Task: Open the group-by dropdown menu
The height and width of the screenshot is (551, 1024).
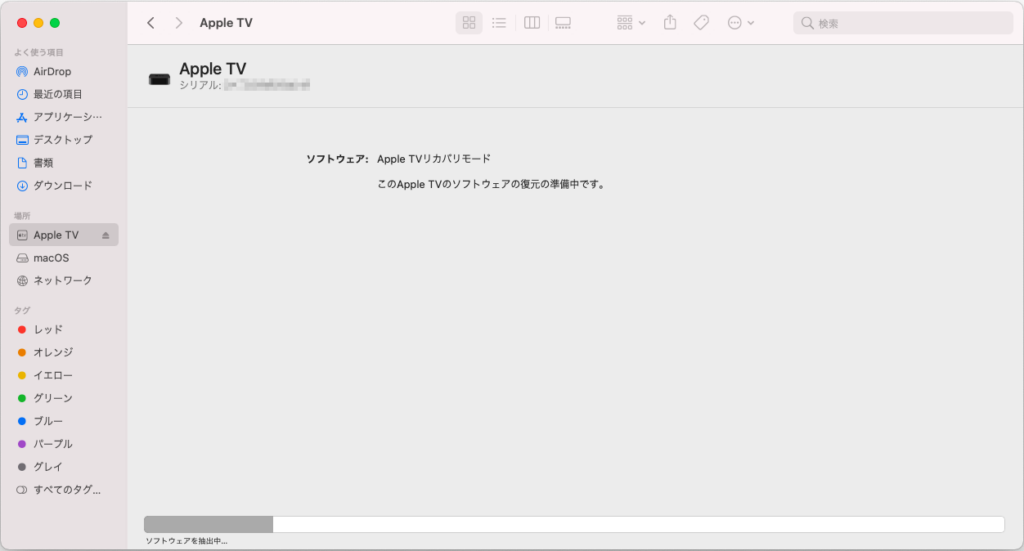Action: [631, 23]
